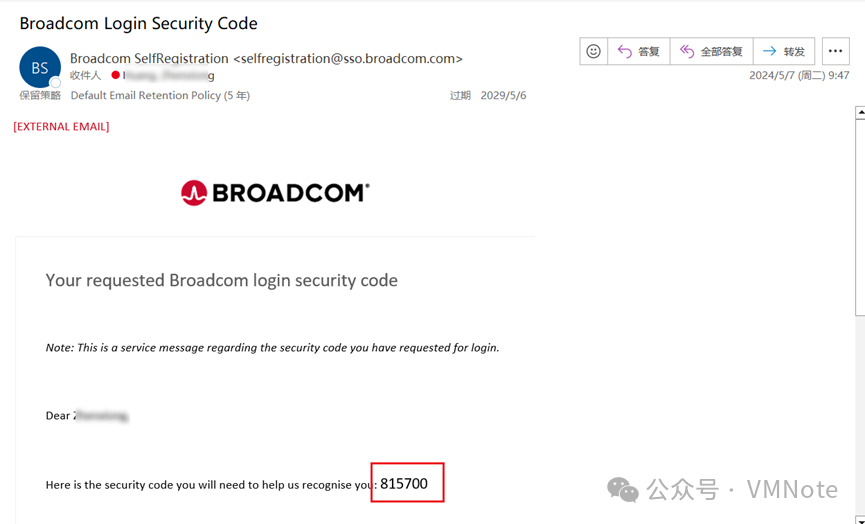Click the received timestamp 2024/5/7 9:47

point(799,75)
